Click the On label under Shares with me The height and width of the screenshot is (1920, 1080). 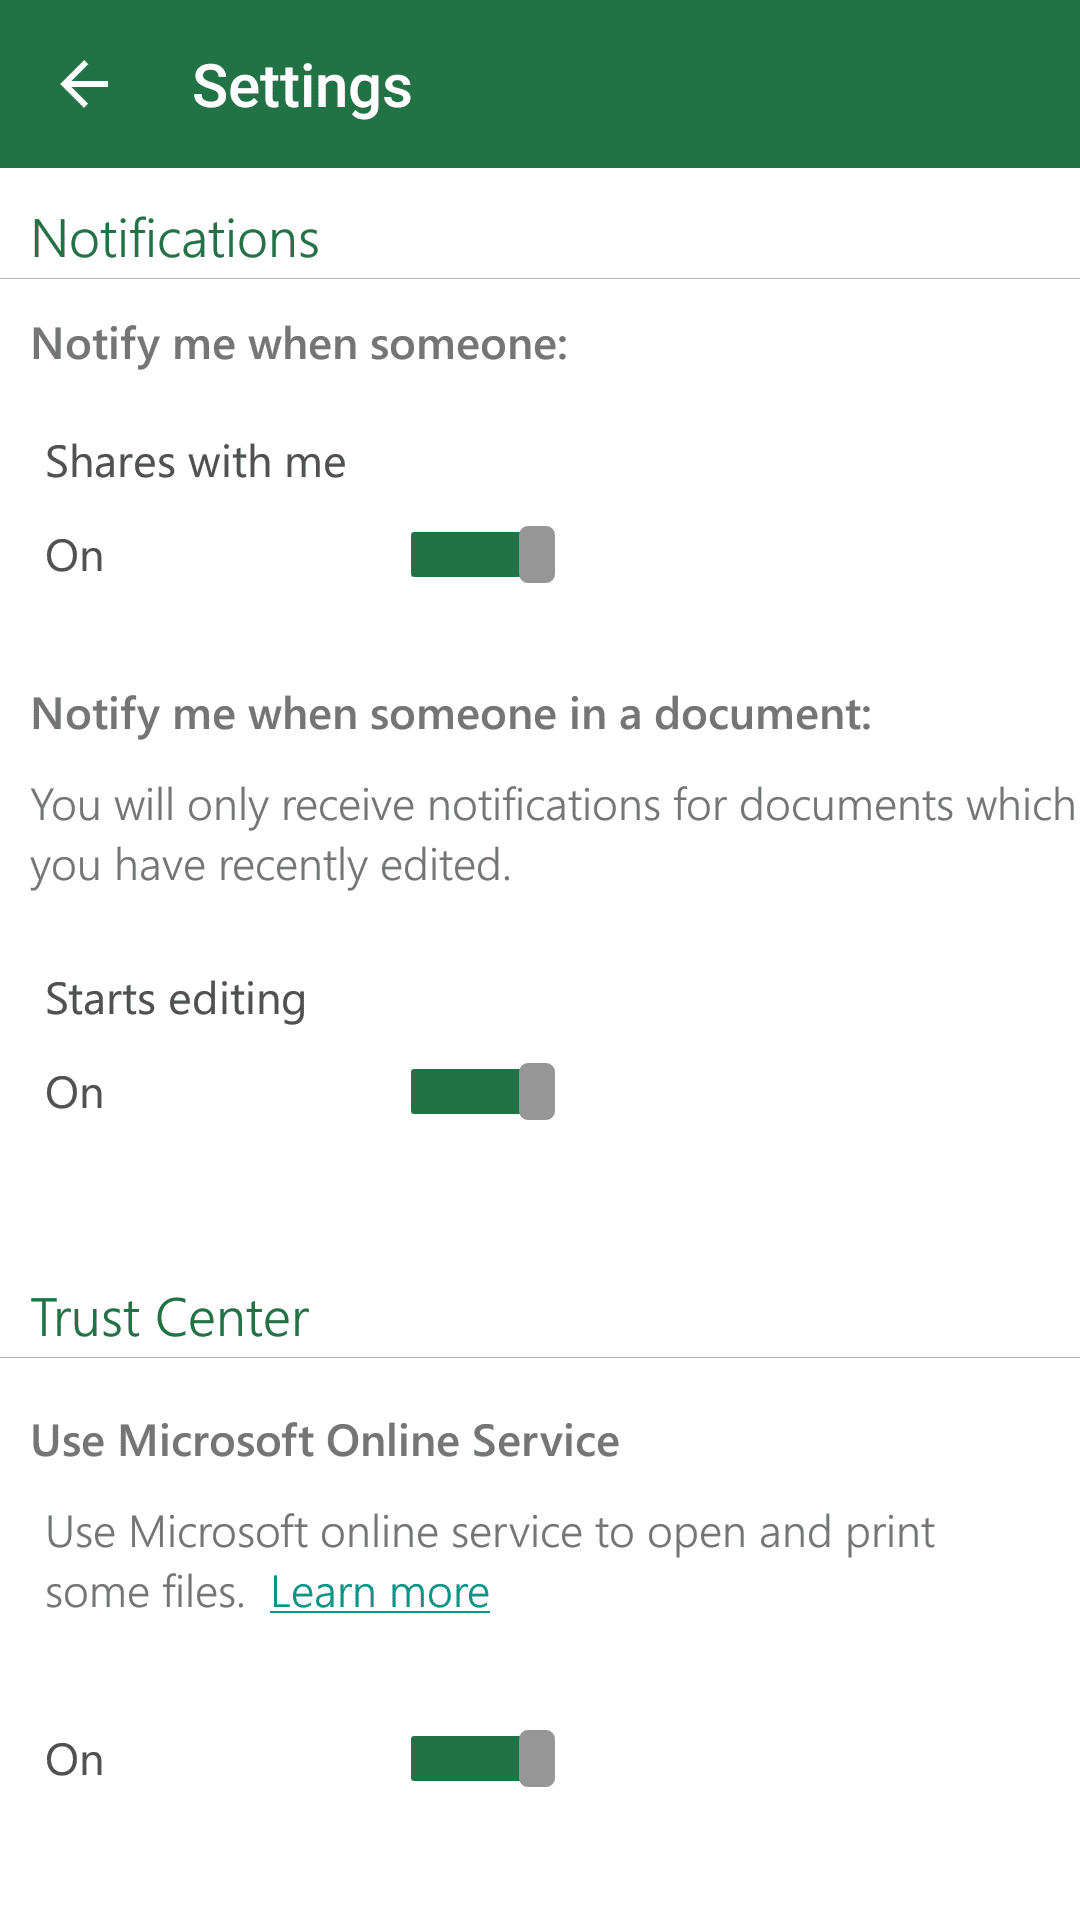point(75,556)
